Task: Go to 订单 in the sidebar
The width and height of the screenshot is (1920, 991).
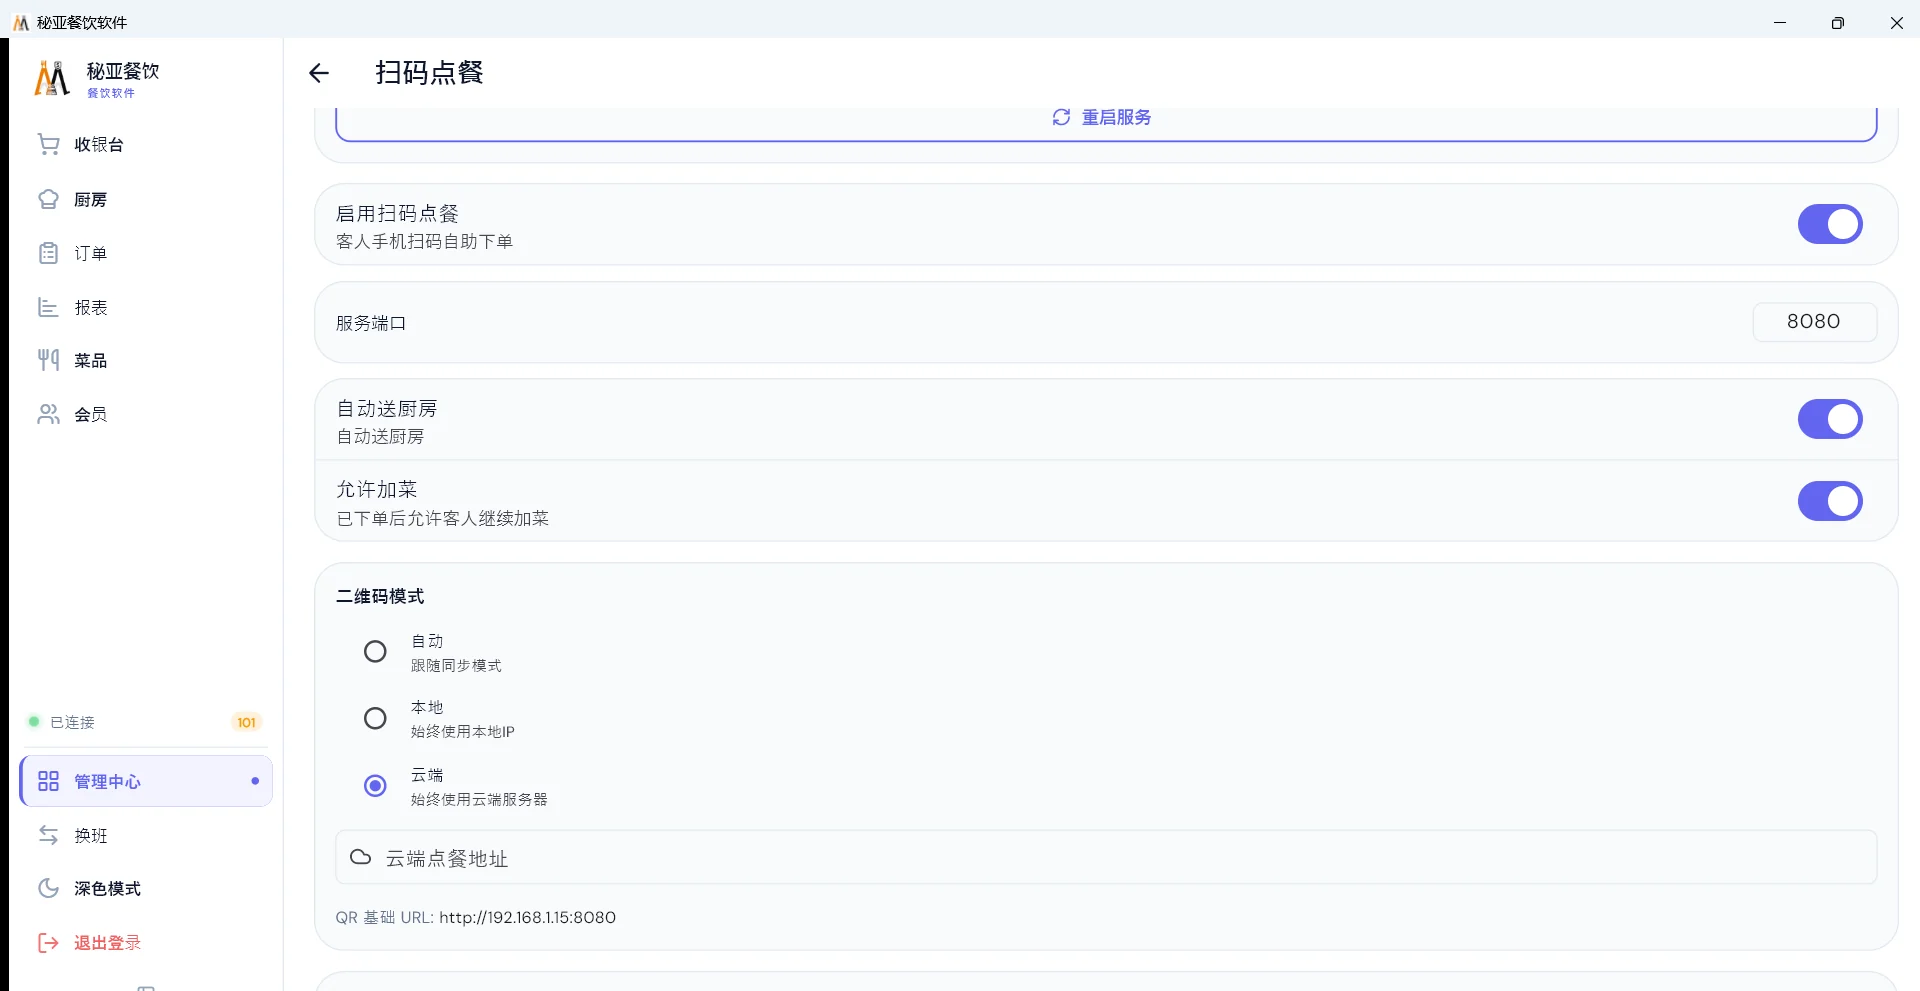Action: pos(146,253)
